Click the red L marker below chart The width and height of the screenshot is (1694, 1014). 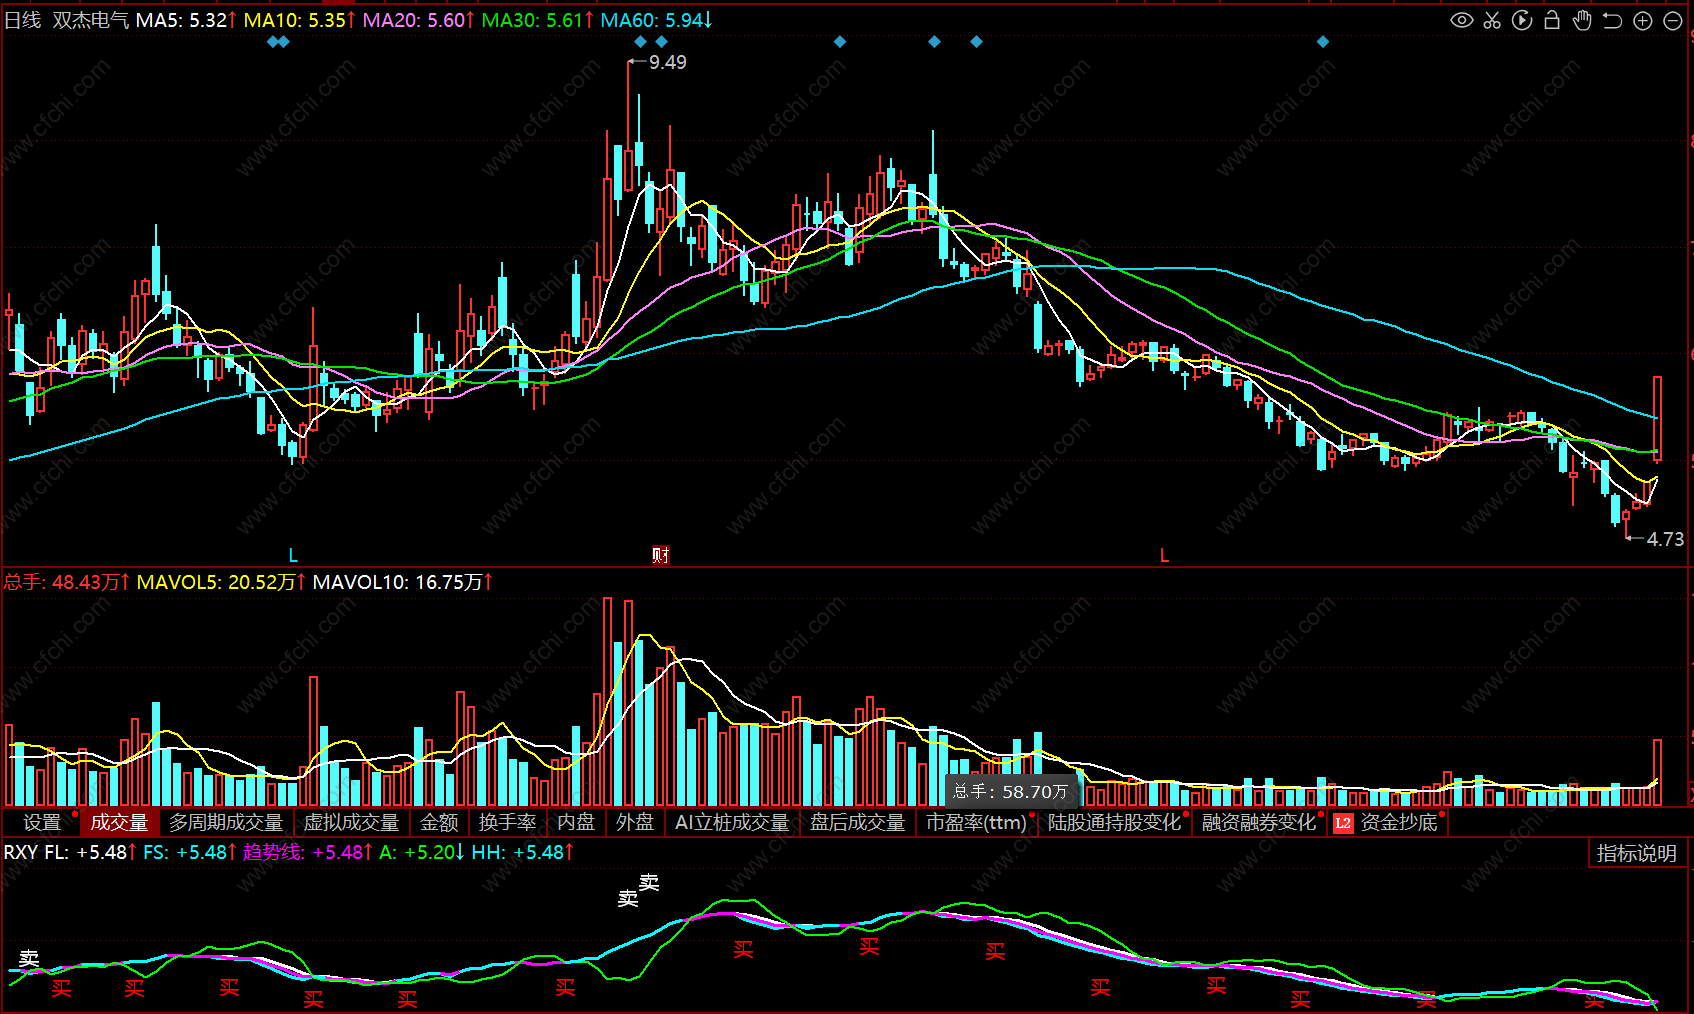pos(1164,555)
